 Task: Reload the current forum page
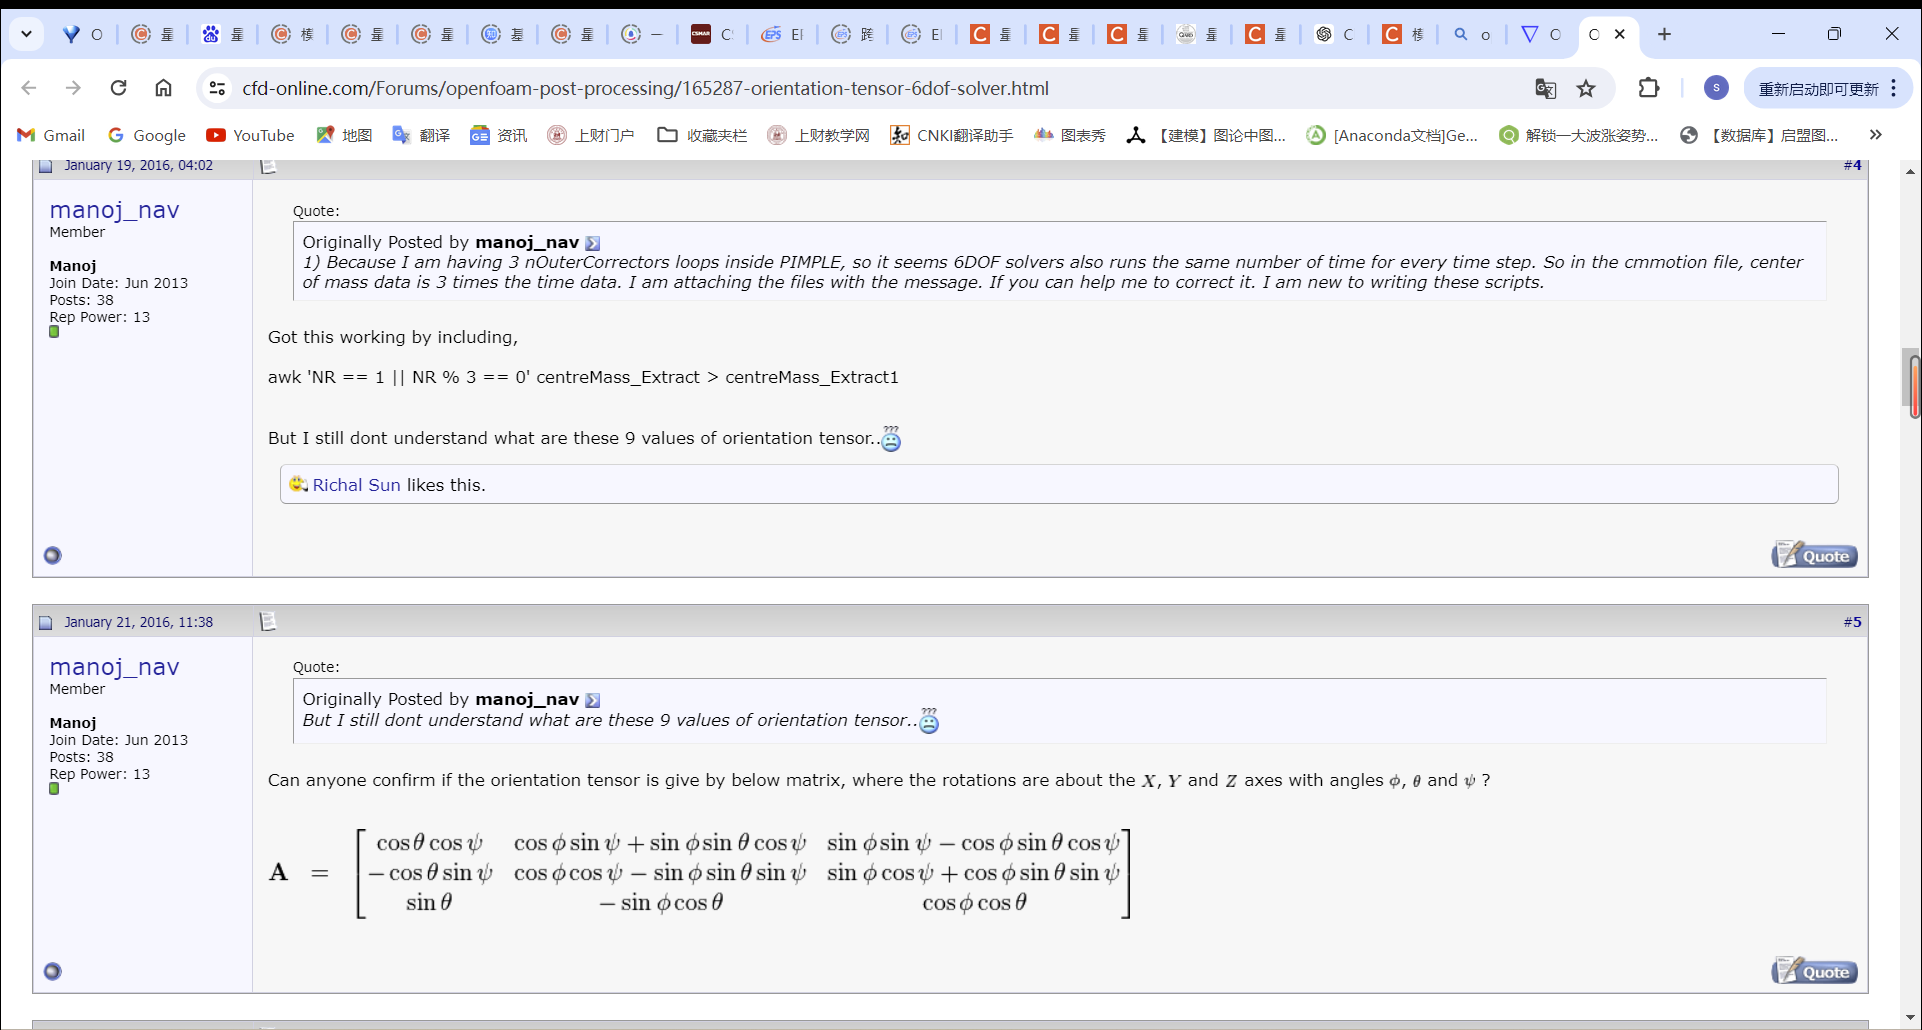118,88
